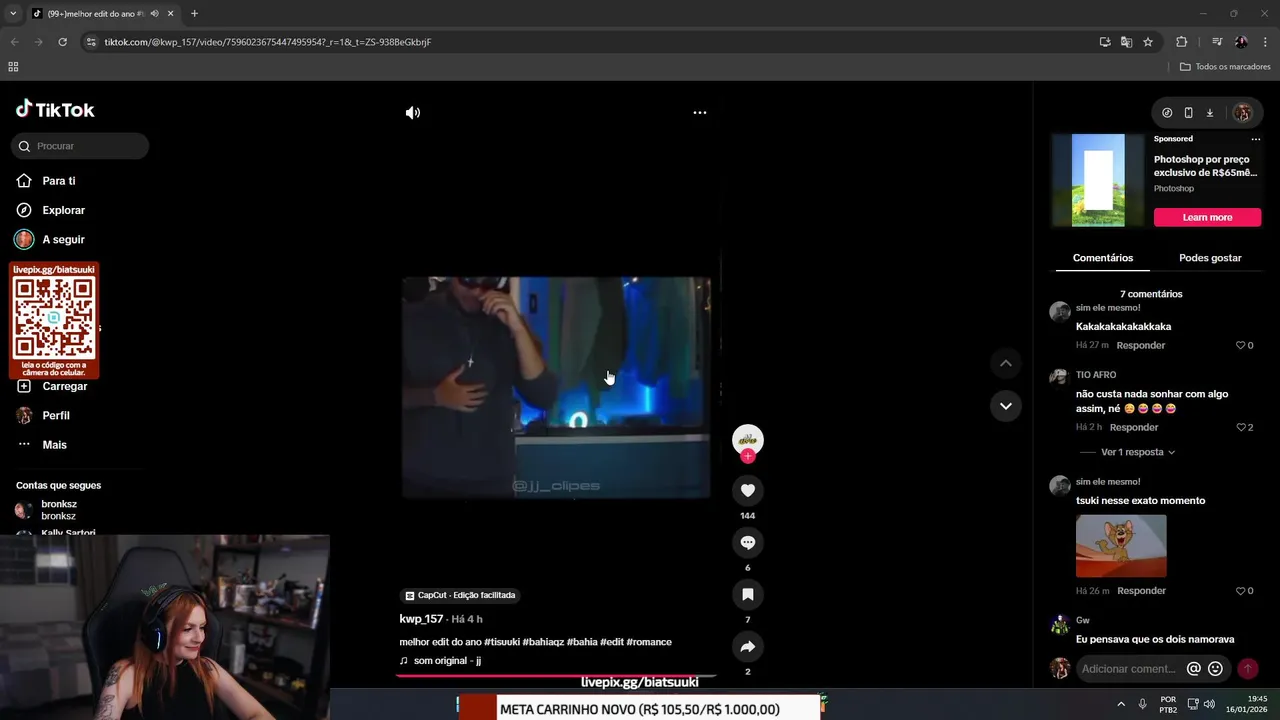Open the kwp_157 creator profile link
Viewport: 1280px width, 720px height.
pos(421,619)
